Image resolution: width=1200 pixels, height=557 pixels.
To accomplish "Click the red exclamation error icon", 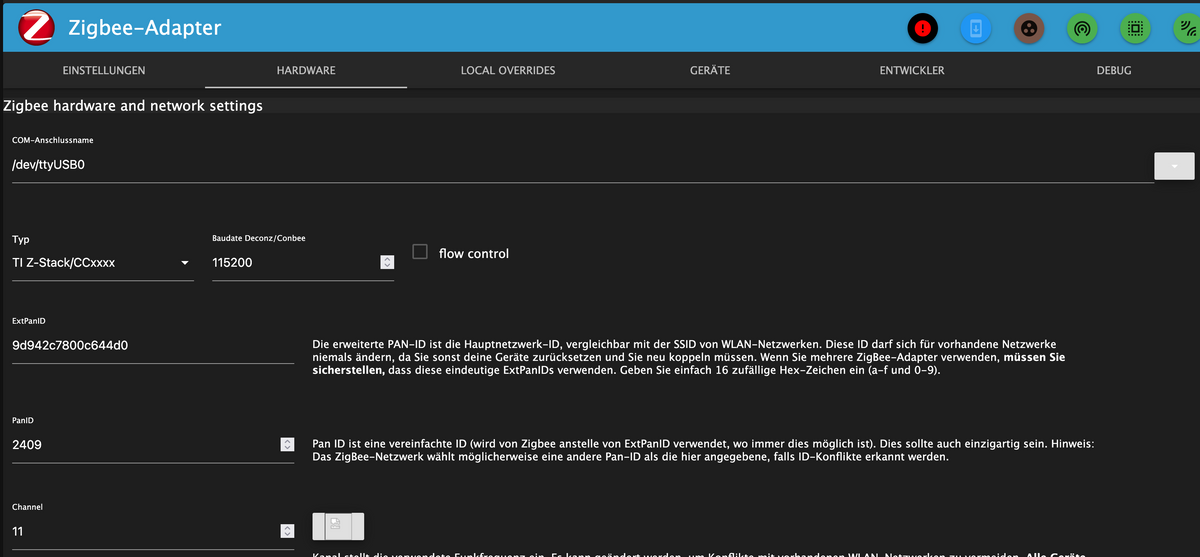I will point(923,29).
